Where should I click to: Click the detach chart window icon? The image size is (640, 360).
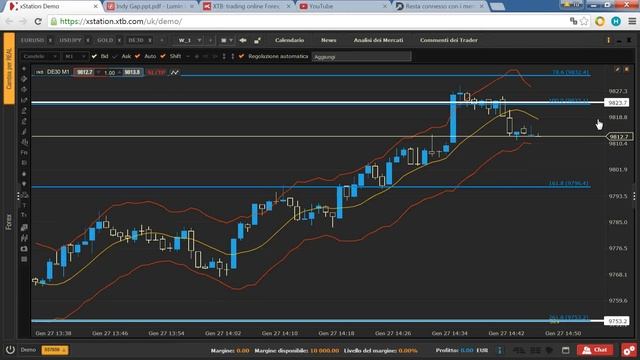pos(257,40)
